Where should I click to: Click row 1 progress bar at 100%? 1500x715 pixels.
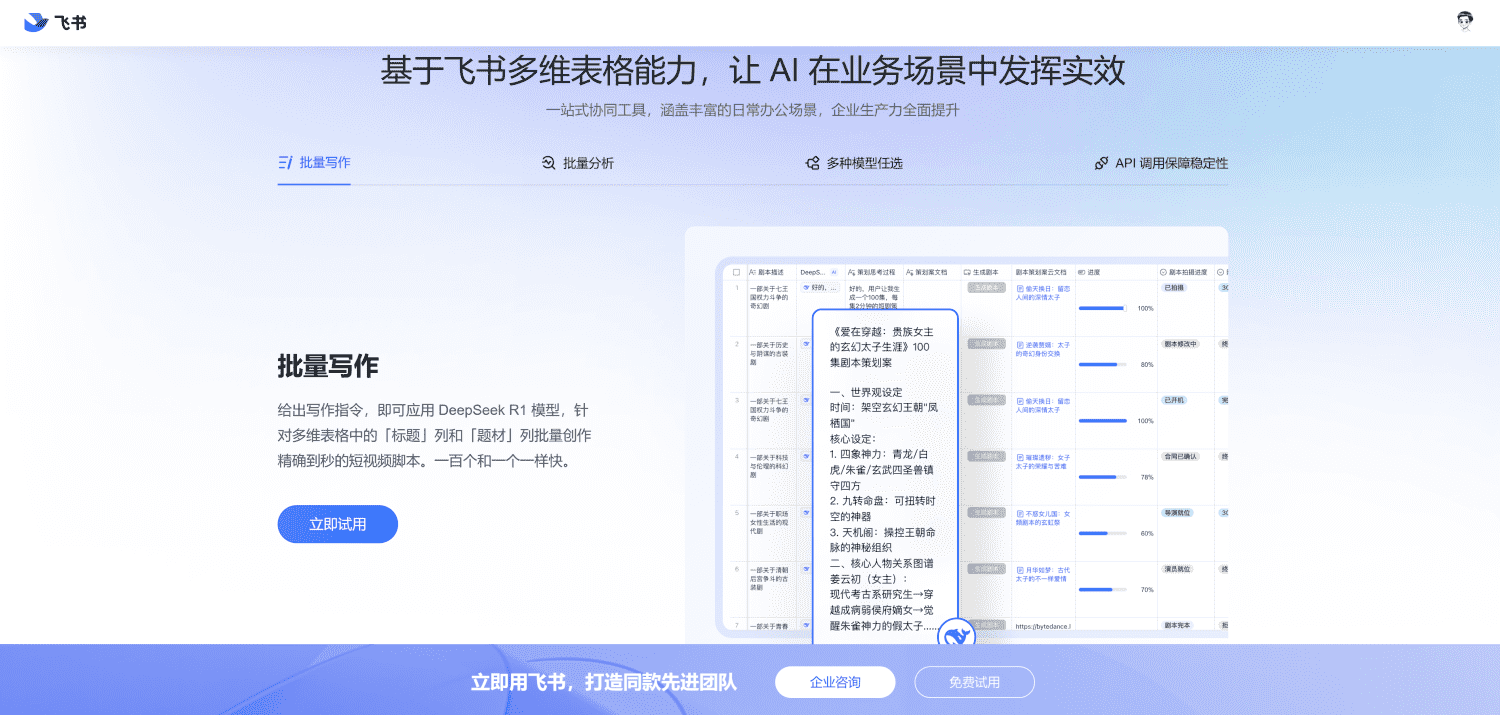[1103, 308]
